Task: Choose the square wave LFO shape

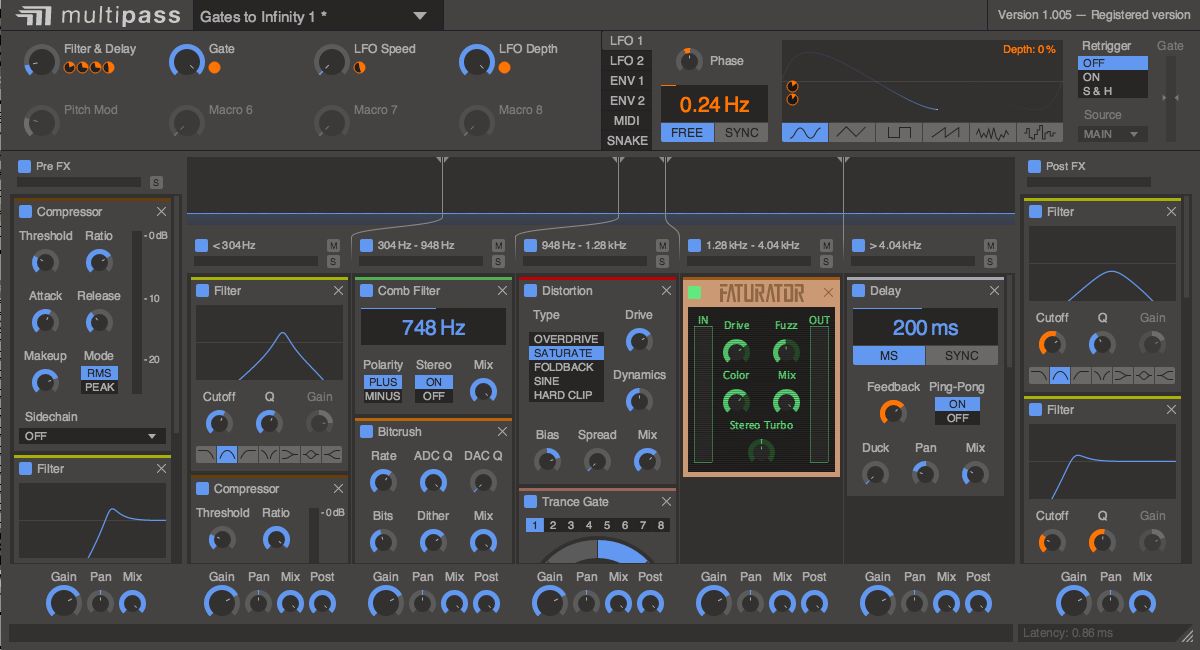Action: (898, 133)
